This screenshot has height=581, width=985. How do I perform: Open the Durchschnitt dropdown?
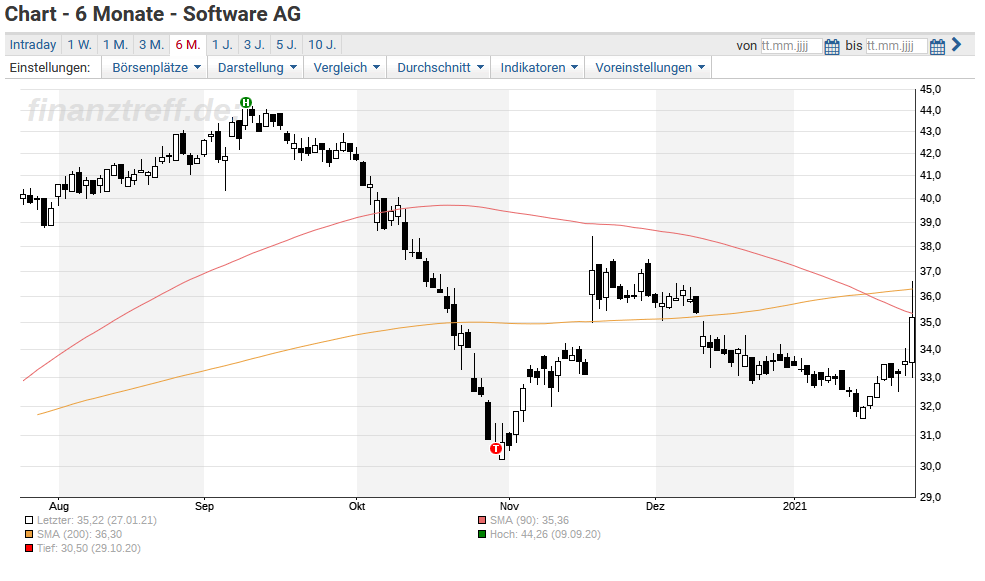[x=440, y=68]
